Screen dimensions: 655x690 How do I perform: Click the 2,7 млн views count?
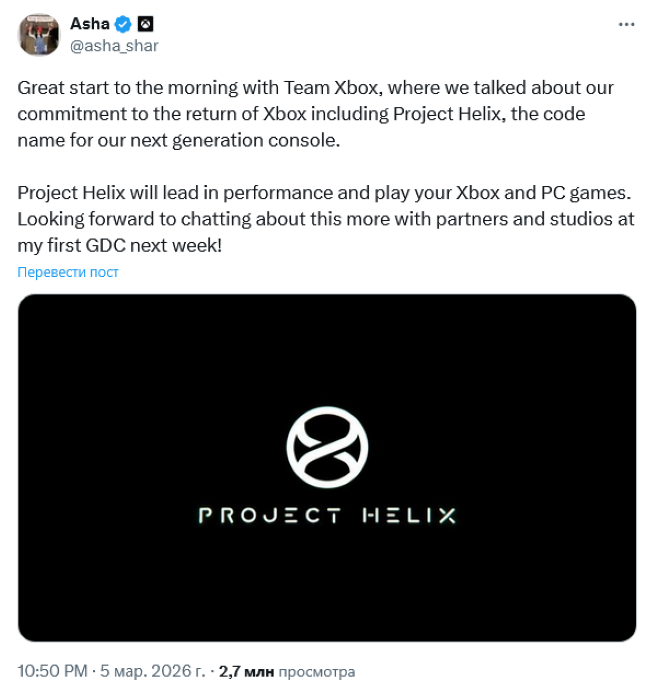coord(246,671)
